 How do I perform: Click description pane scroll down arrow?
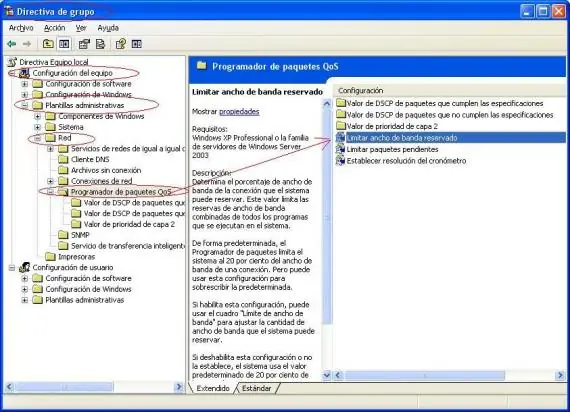click(327, 375)
